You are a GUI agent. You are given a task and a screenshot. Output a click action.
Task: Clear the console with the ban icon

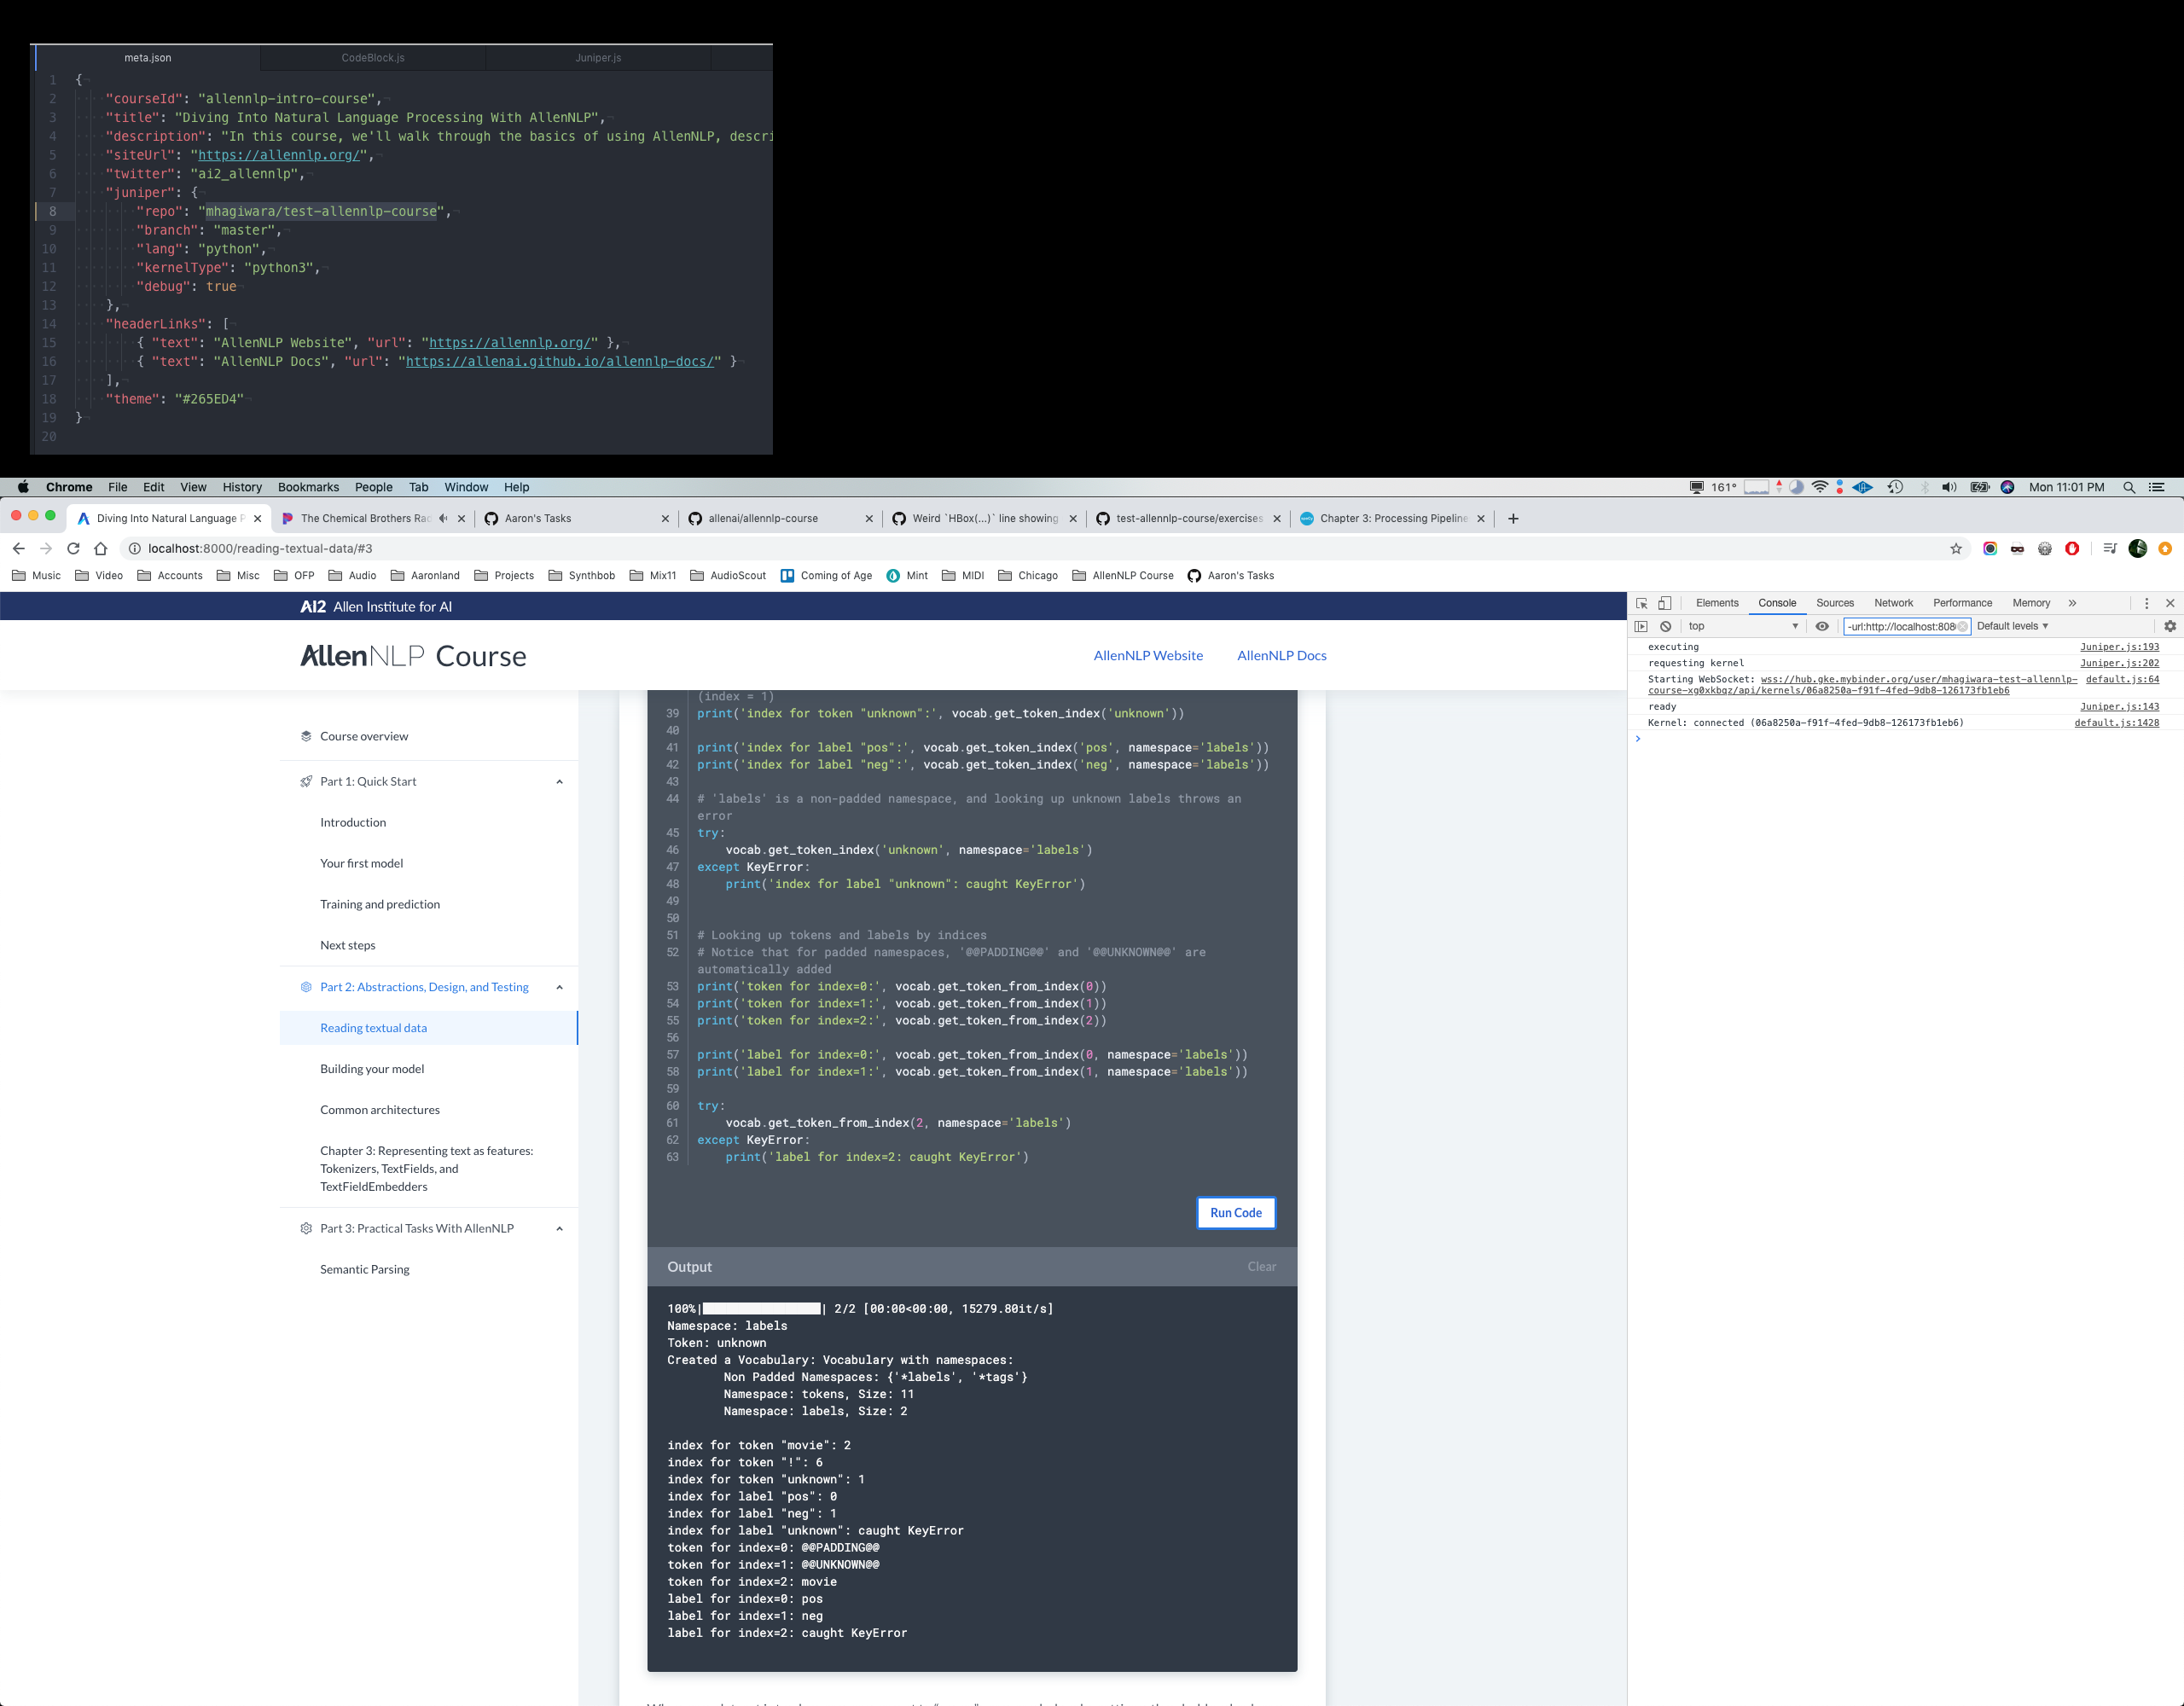(1666, 627)
